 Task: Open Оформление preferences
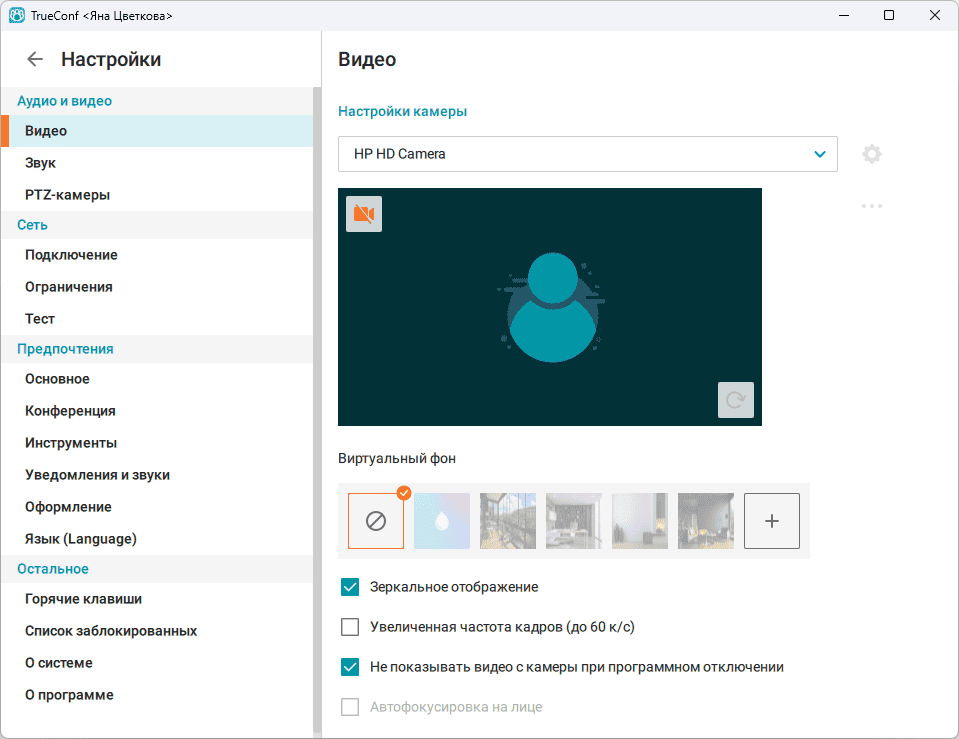pyautogui.click(x=157, y=507)
